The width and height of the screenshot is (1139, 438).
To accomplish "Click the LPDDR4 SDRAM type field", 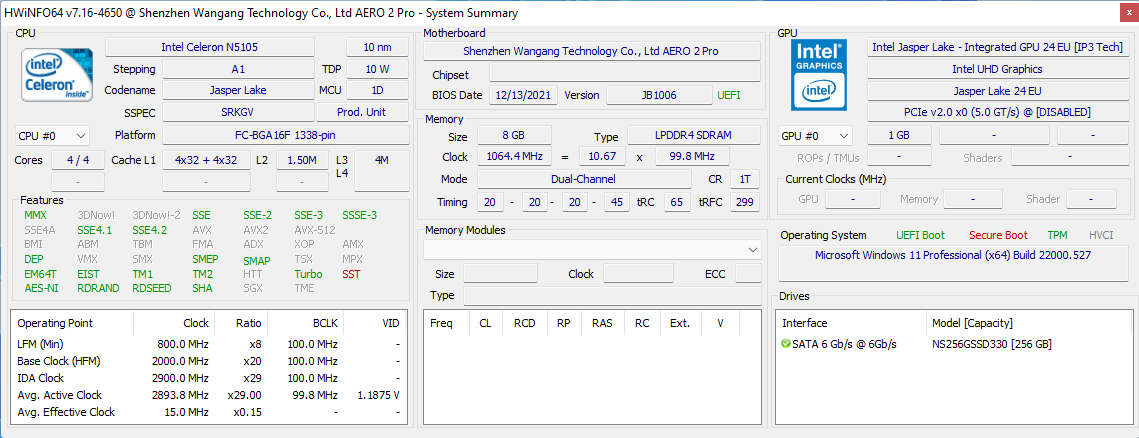I will (694, 136).
